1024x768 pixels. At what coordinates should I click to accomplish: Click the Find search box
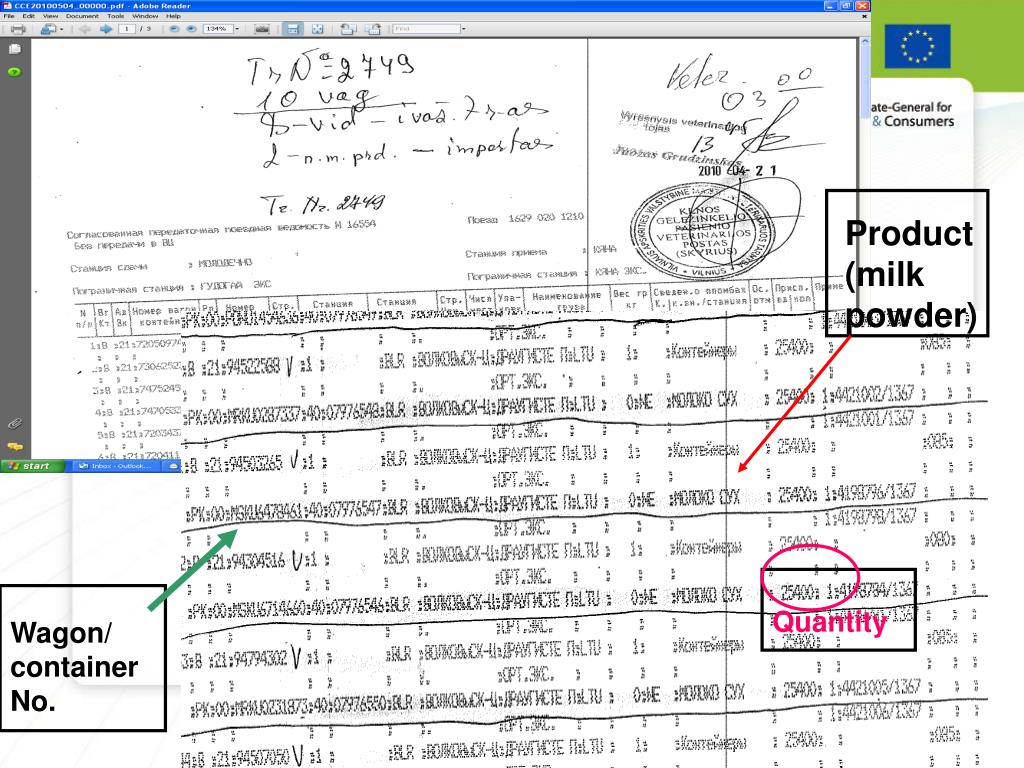pyautogui.click(x=426, y=29)
